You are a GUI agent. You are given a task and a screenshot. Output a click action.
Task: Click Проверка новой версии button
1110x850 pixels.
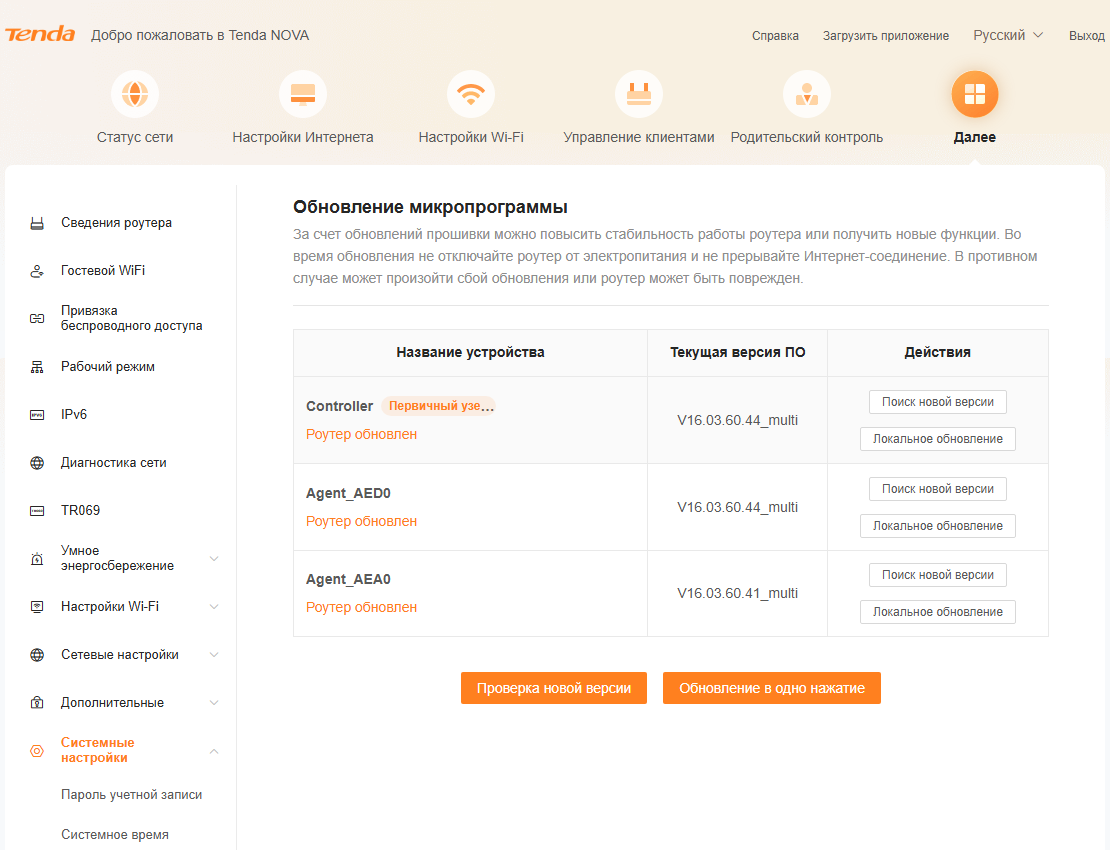coord(554,688)
